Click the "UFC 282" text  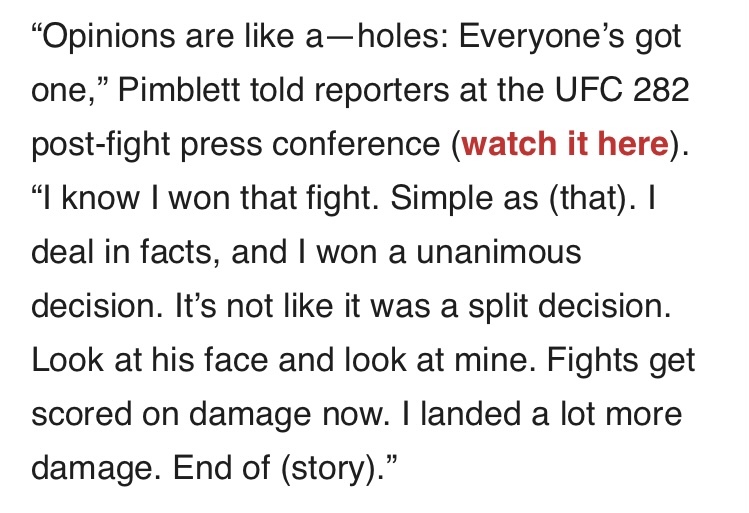tap(622, 89)
